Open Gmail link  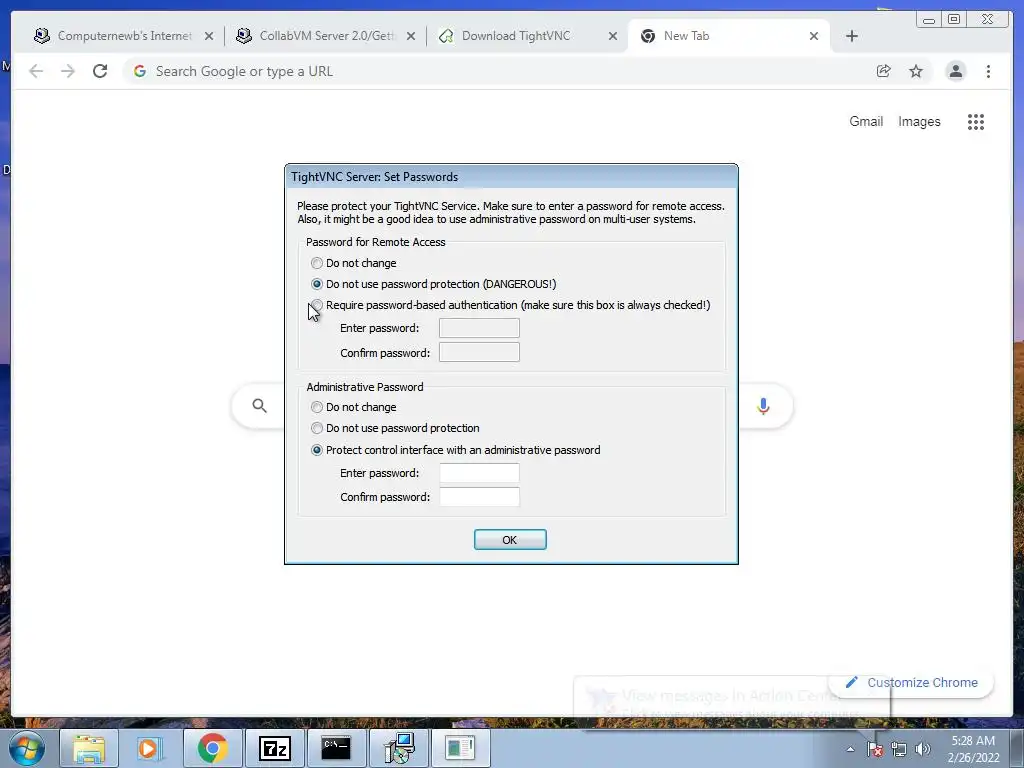(x=866, y=121)
